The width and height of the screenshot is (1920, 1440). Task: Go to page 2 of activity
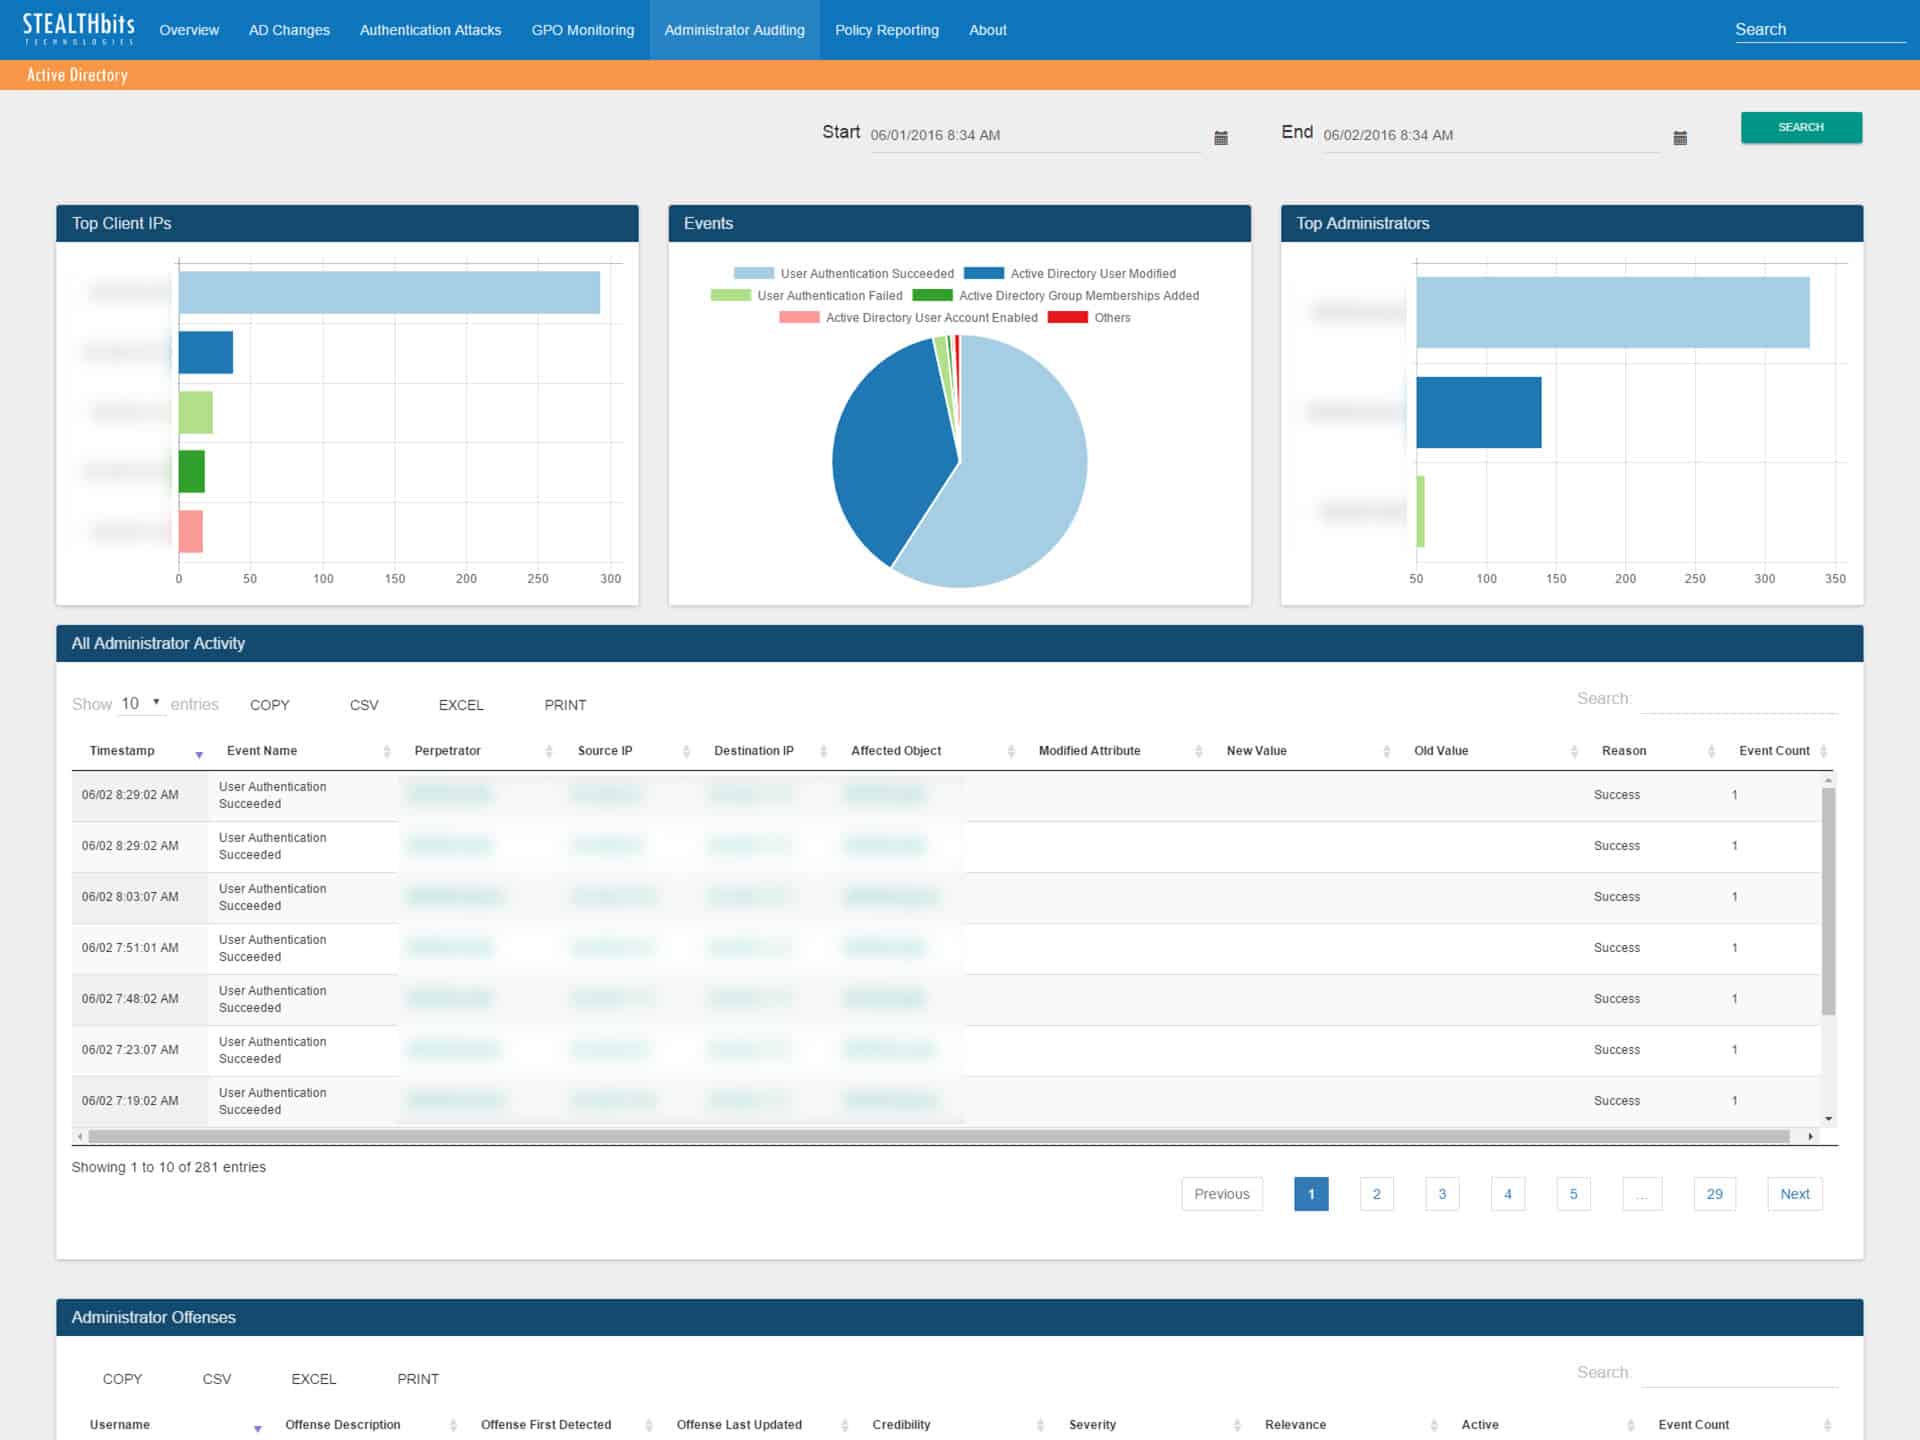coord(1377,1194)
